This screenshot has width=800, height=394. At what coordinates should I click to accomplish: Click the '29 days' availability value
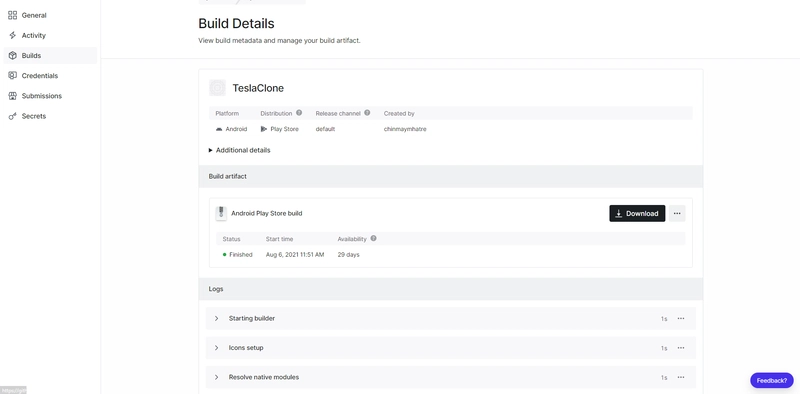[348, 255]
